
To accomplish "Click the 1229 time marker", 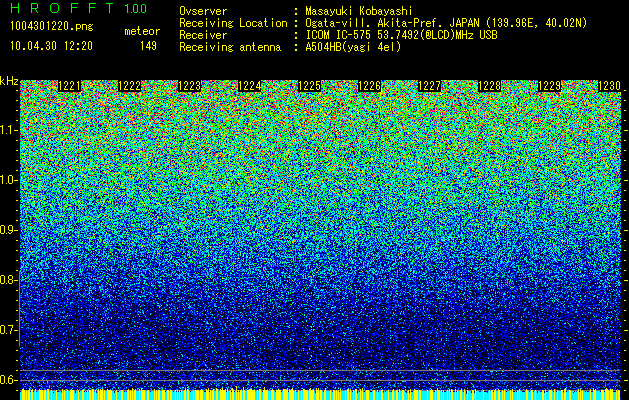I will pos(550,86).
